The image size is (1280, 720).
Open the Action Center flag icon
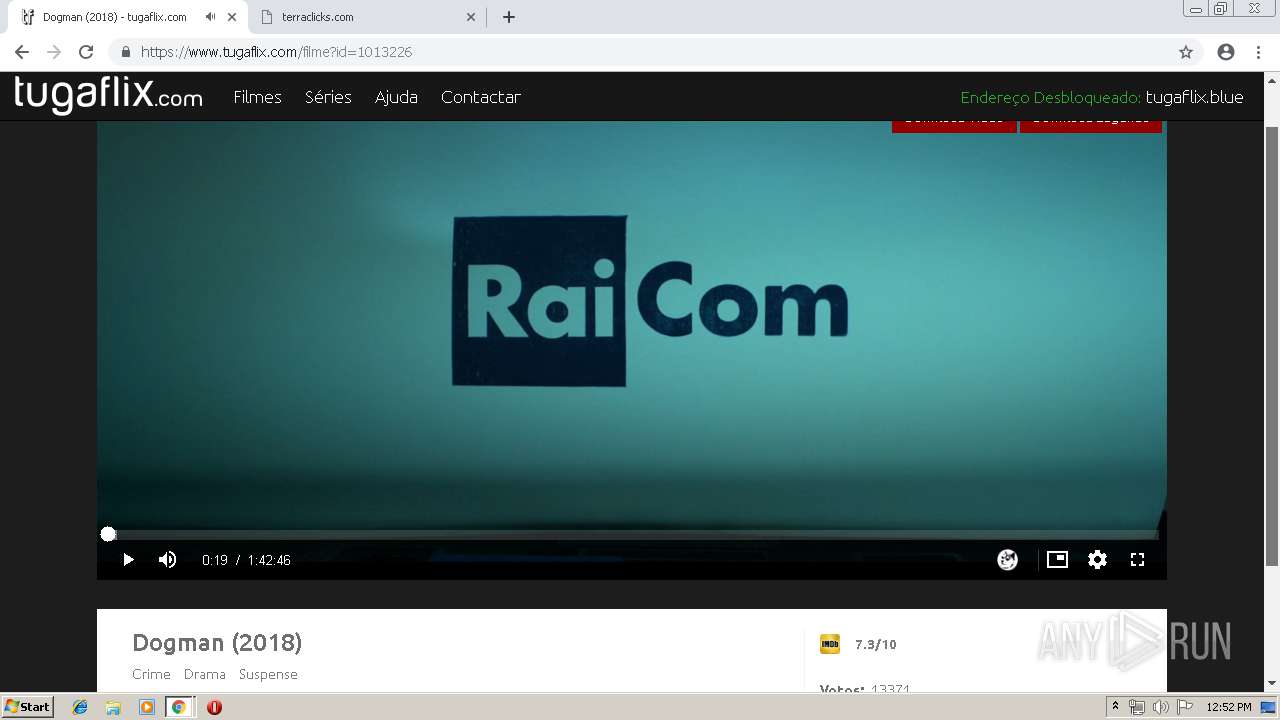(x=1184, y=707)
